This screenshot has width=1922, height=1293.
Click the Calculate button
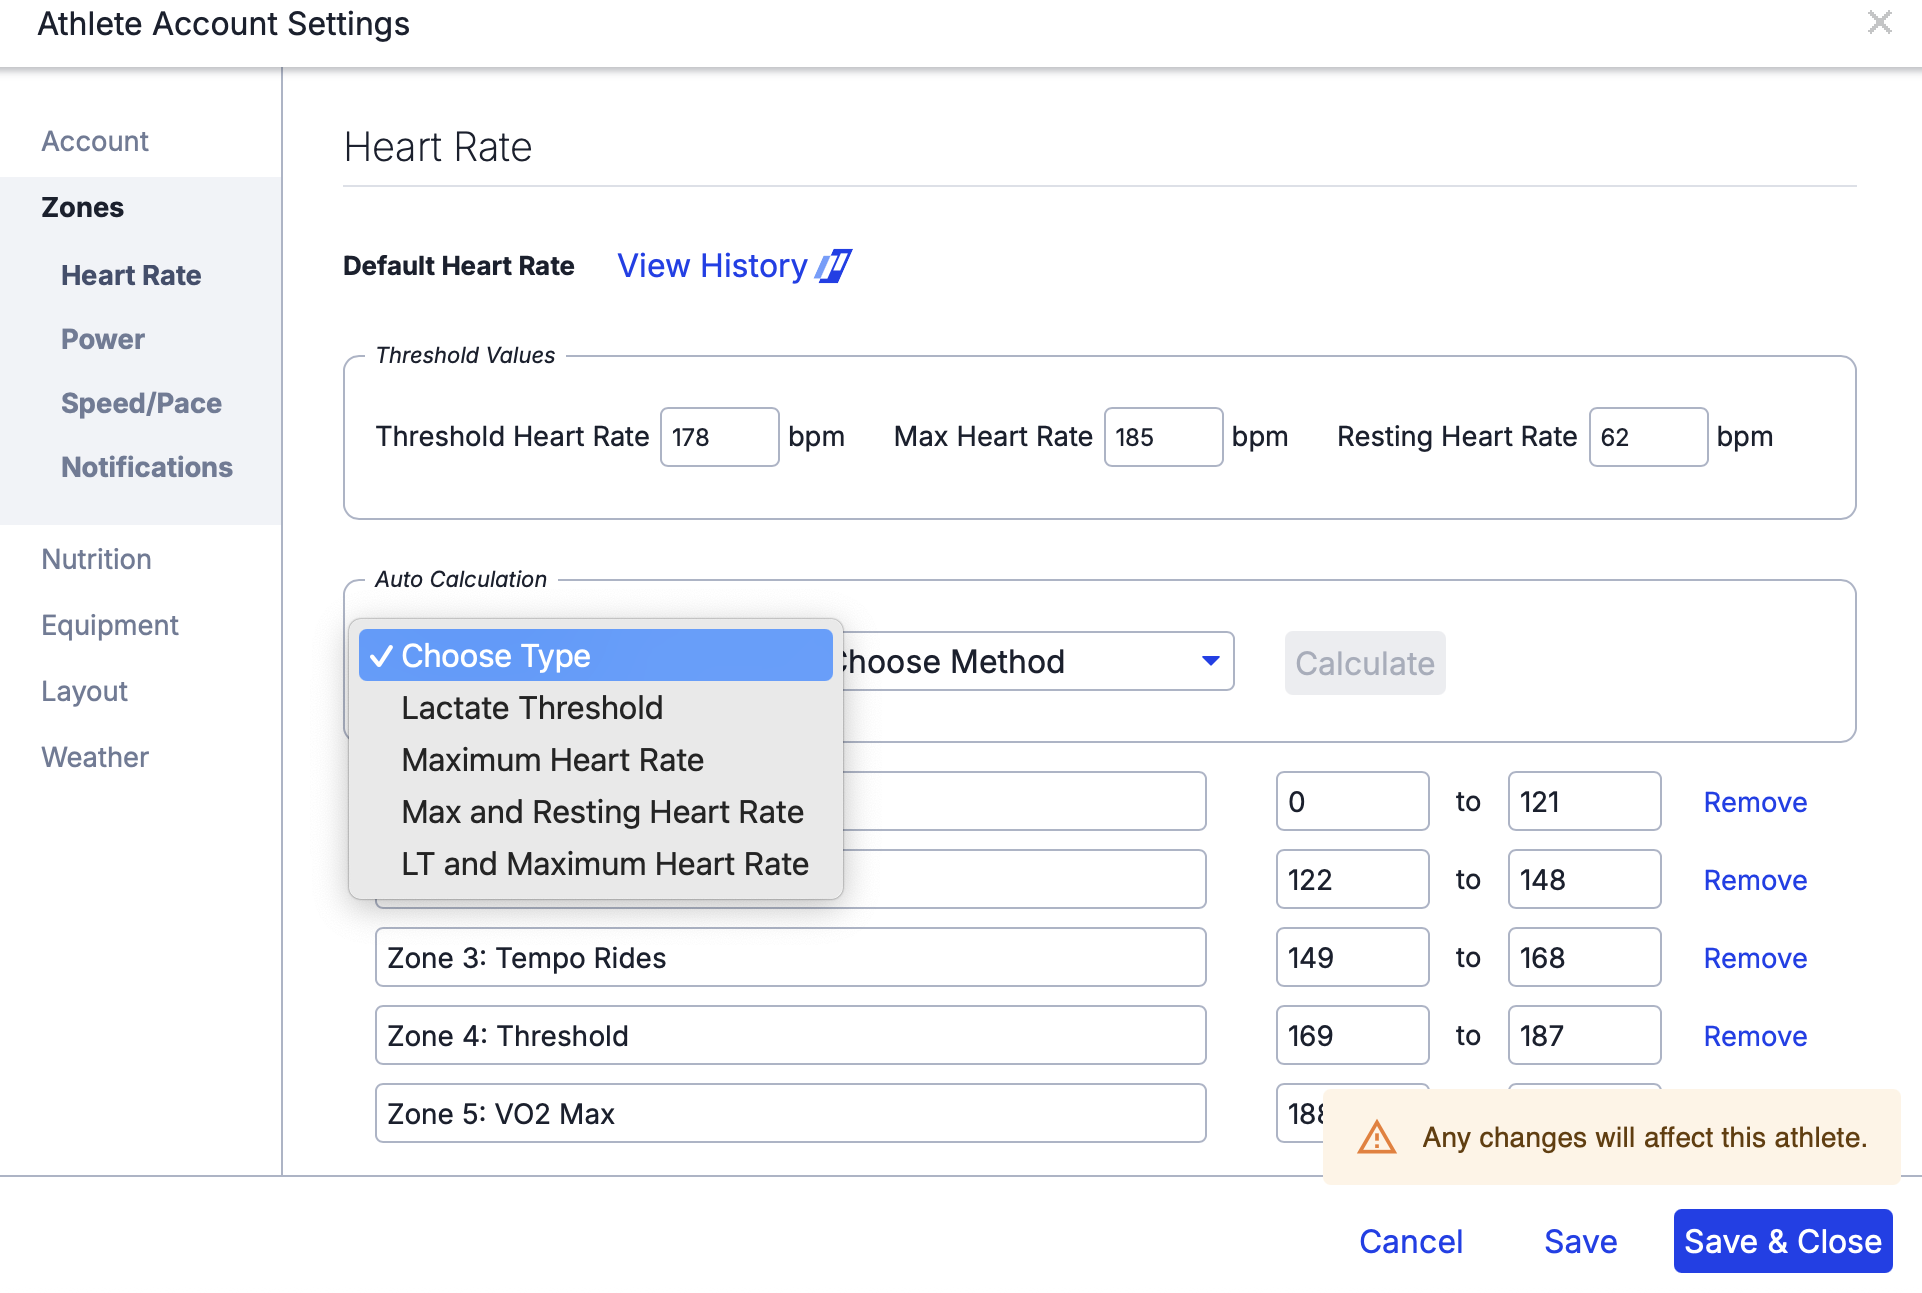coord(1365,663)
